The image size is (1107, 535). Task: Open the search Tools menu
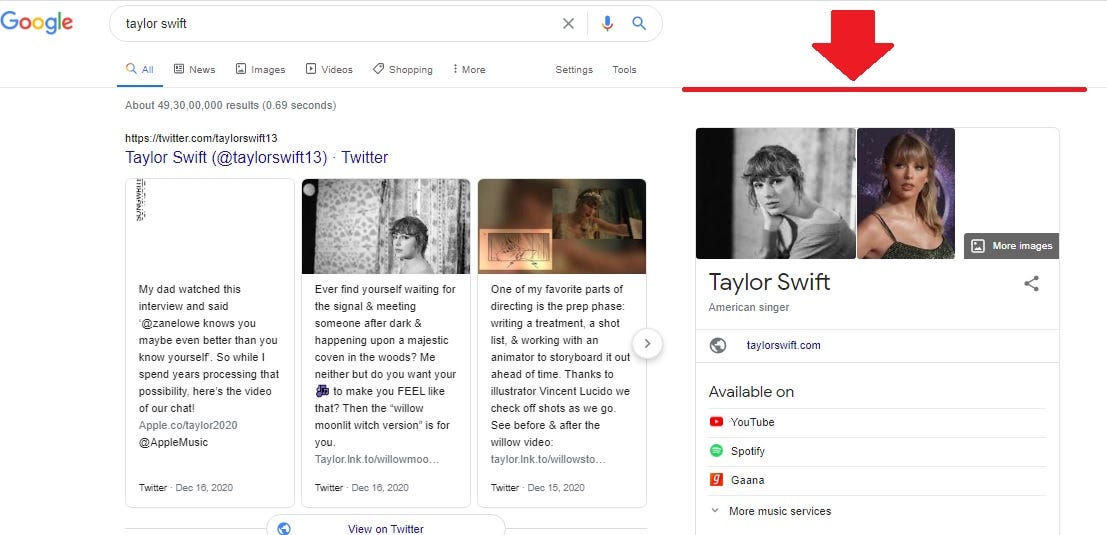pos(624,69)
